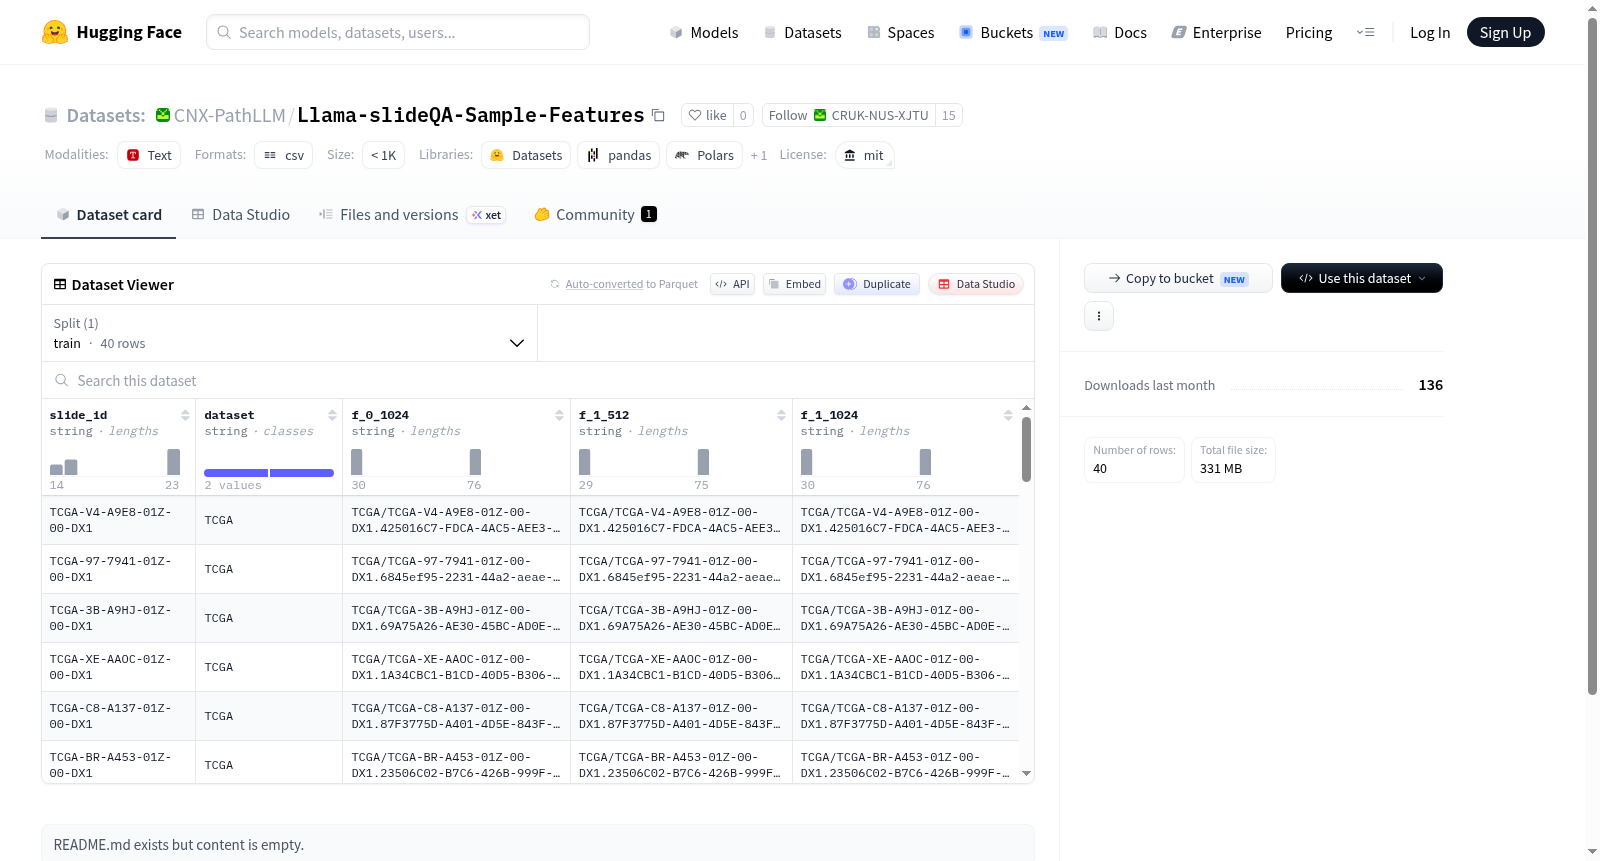This screenshot has height=861, width=1600.
Task: Copy dataset name with copy icon
Action: pos(658,115)
